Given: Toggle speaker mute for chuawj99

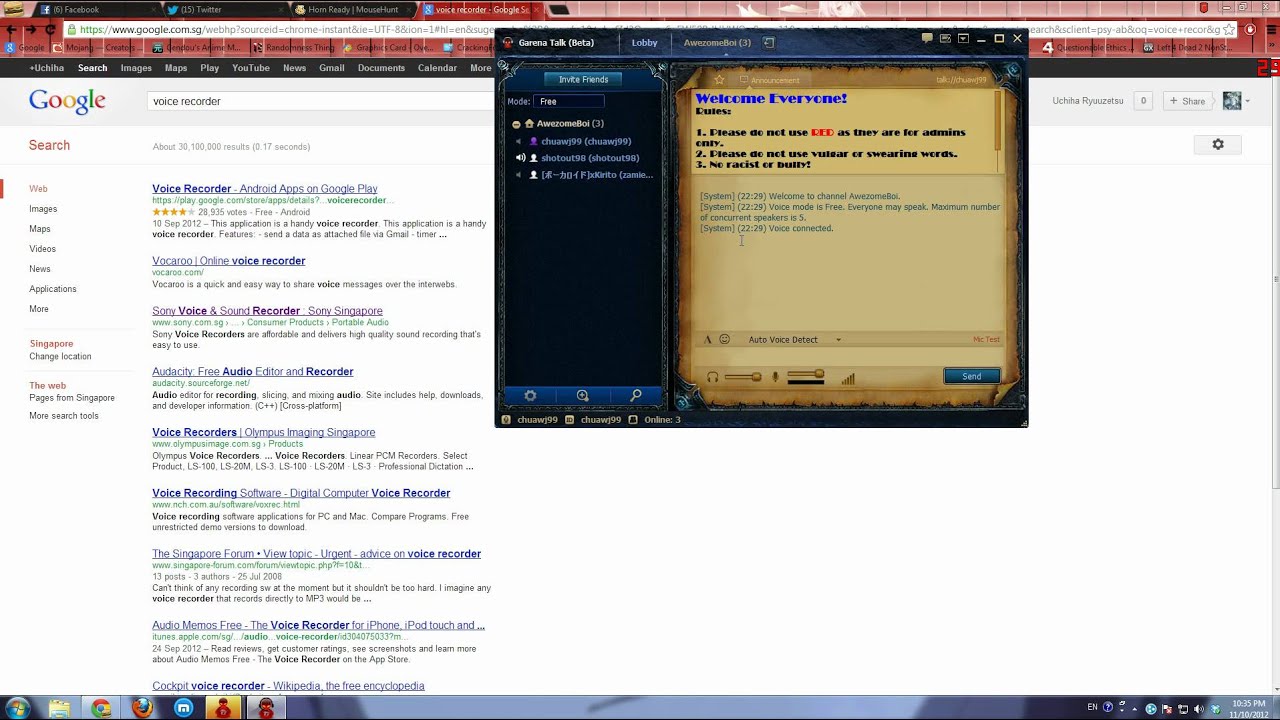Looking at the screenshot, I should [x=519, y=142].
